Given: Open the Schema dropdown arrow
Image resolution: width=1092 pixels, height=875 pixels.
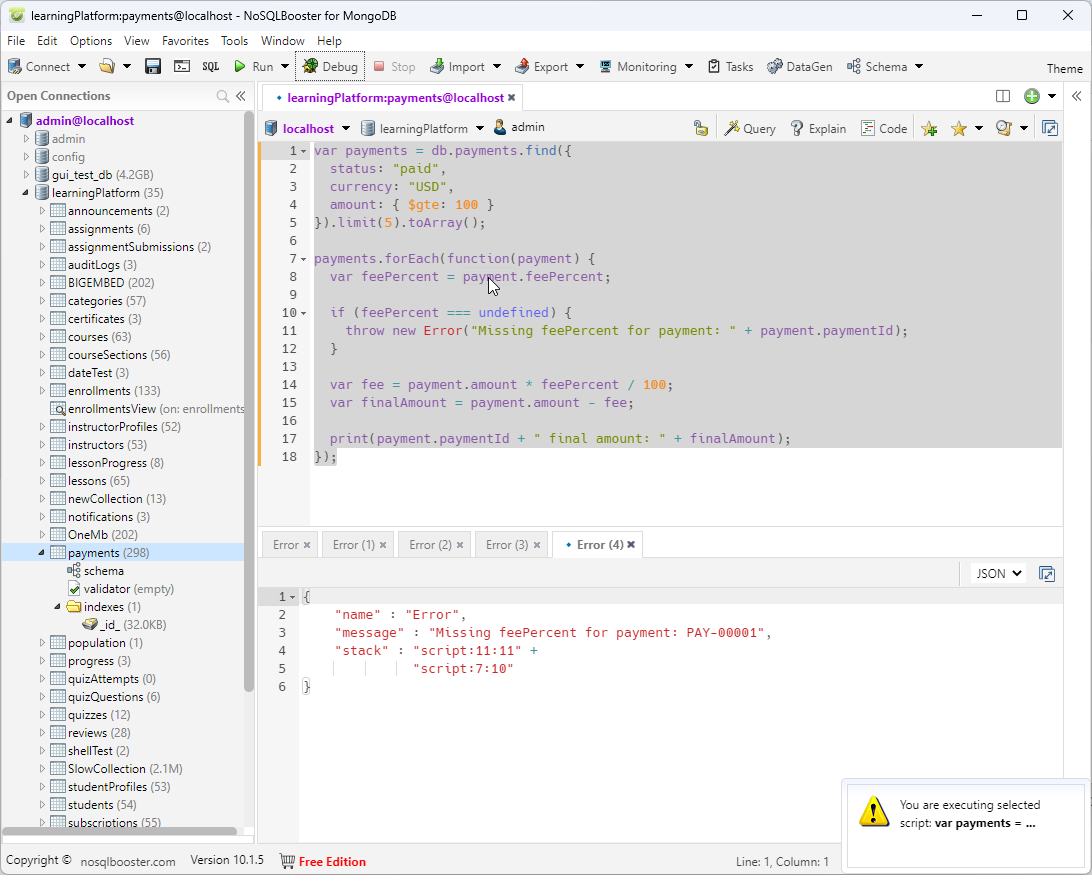Looking at the screenshot, I should point(919,67).
